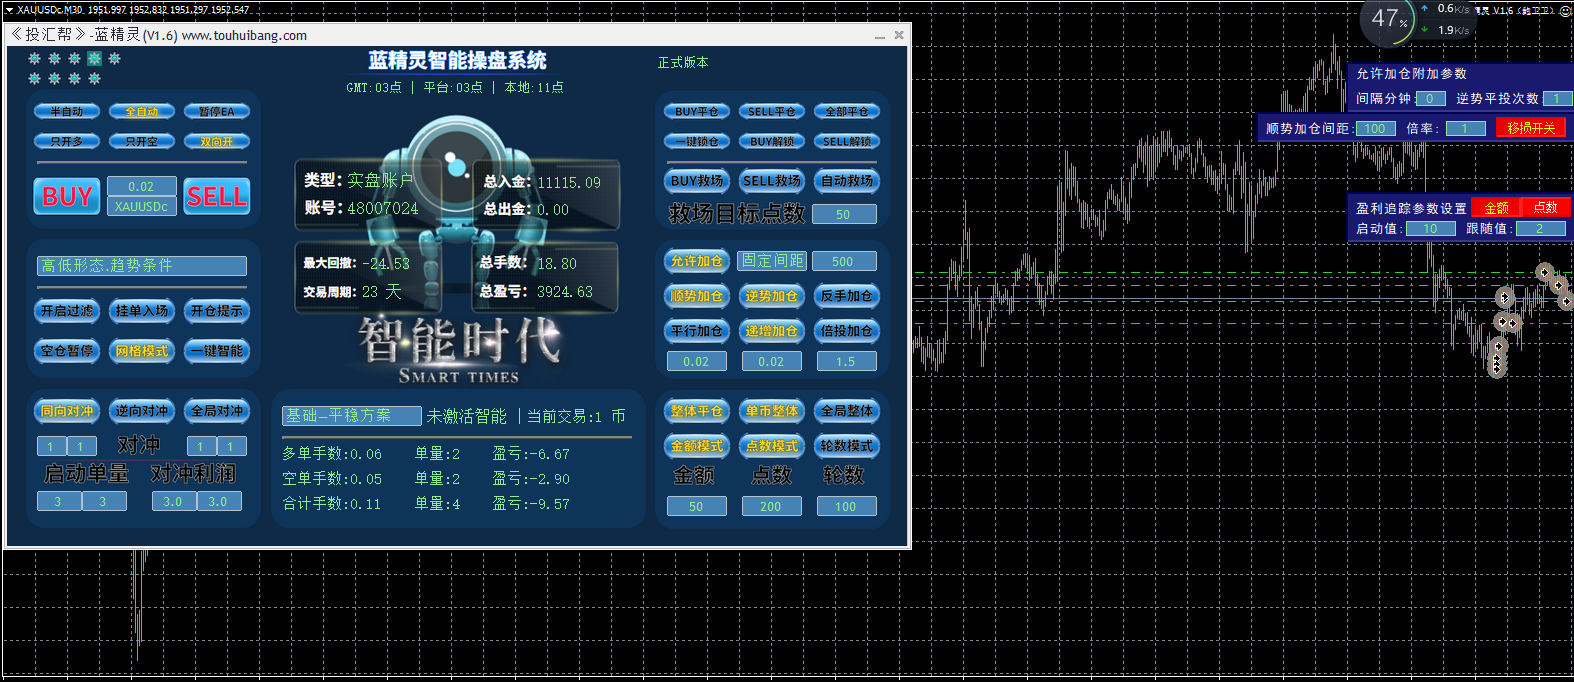Open 高低形态.趋势条件 dropdown
1574x682 pixels.
(142, 265)
